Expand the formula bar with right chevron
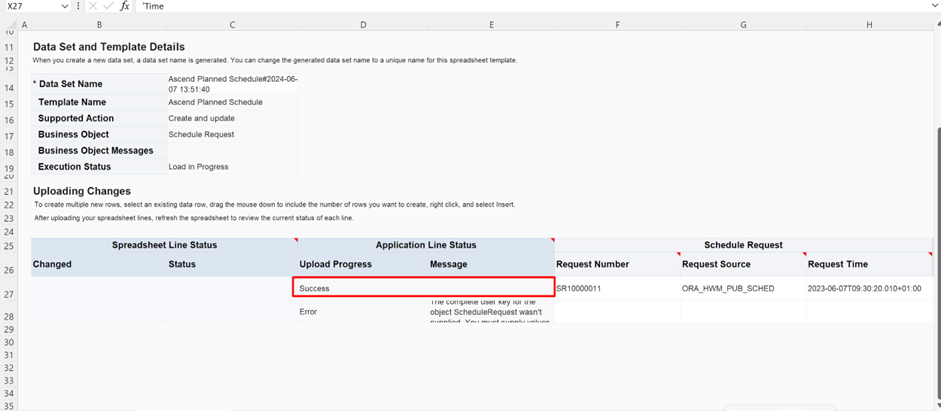 (934, 6)
